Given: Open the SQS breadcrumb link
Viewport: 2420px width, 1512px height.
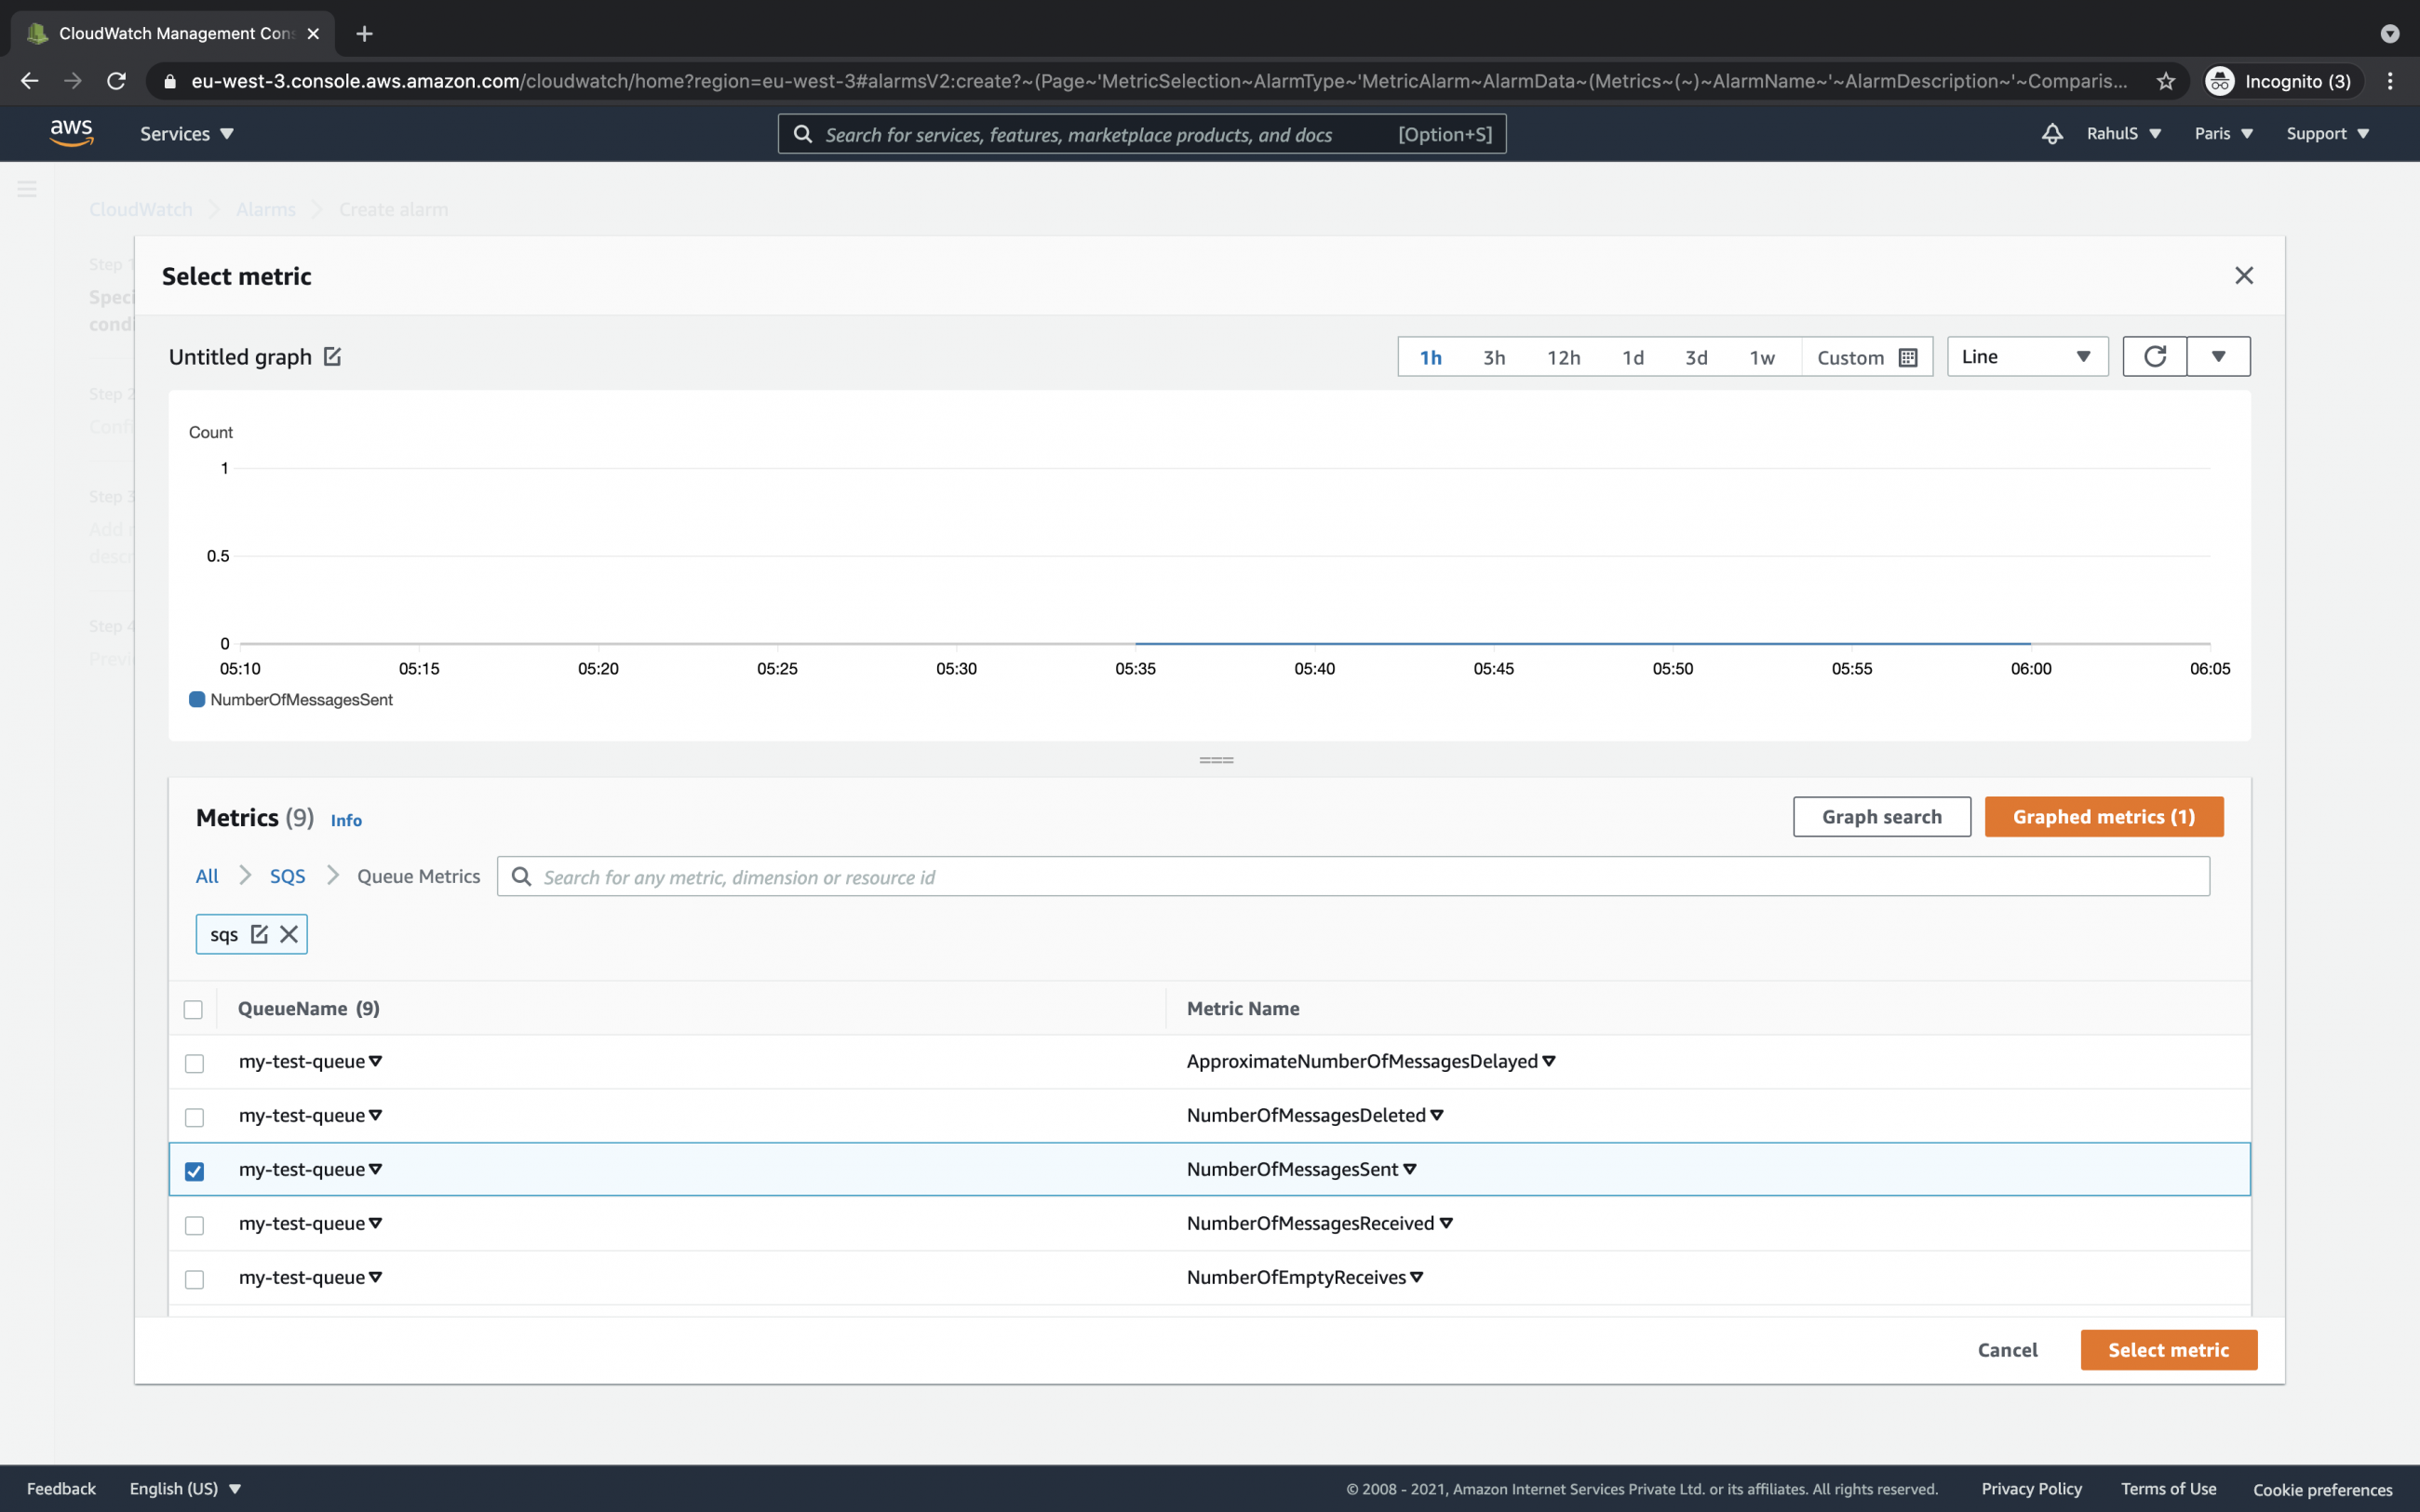Looking at the screenshot, I should pyautogui.click(x=287, y=877).
